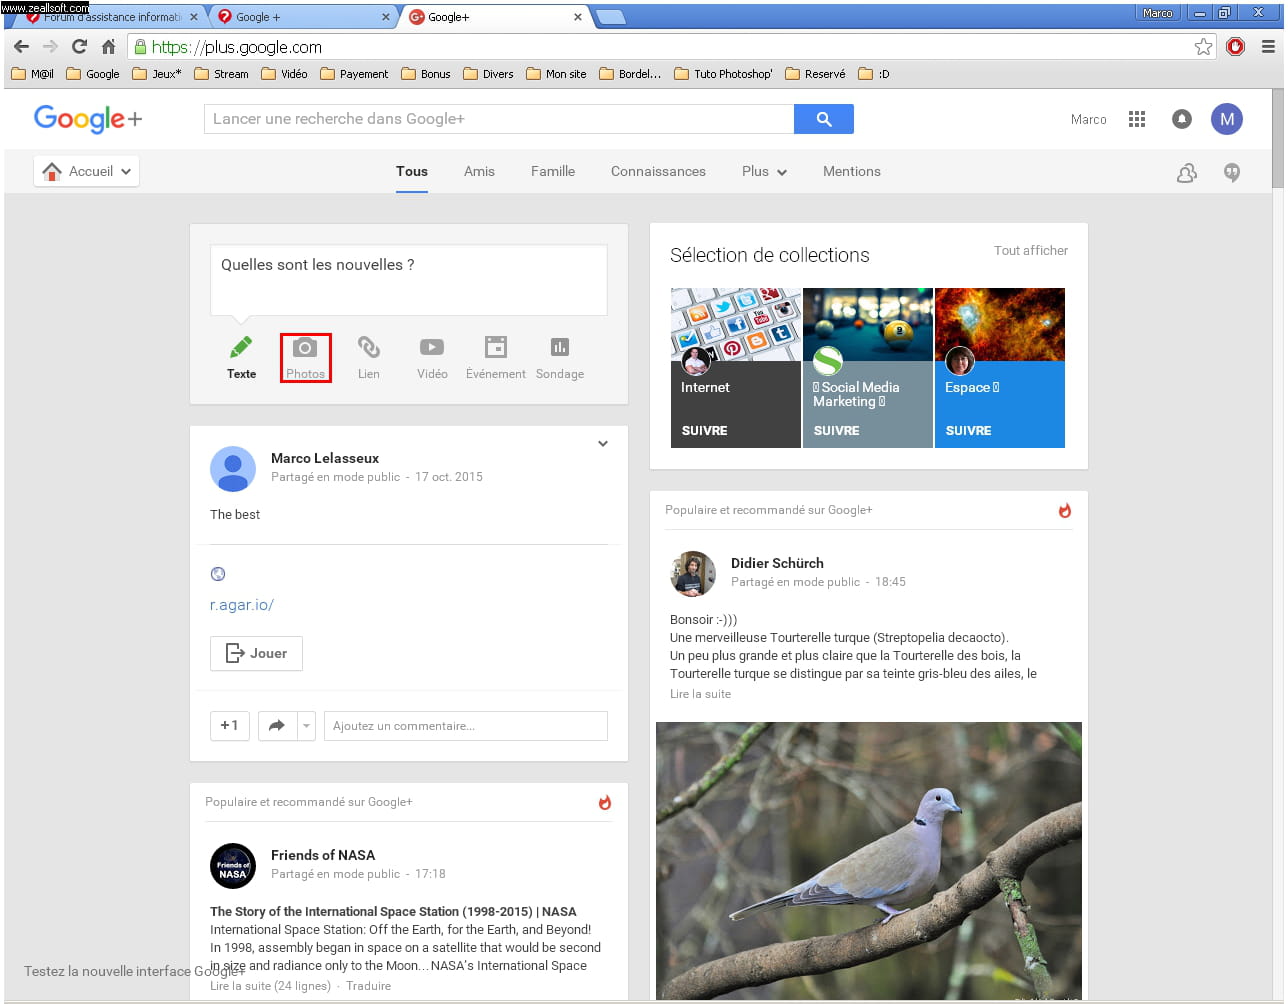Open the Tuto Photoshop' bookmark folder
Screen dimensions: 1288x1004
(723, 74)
